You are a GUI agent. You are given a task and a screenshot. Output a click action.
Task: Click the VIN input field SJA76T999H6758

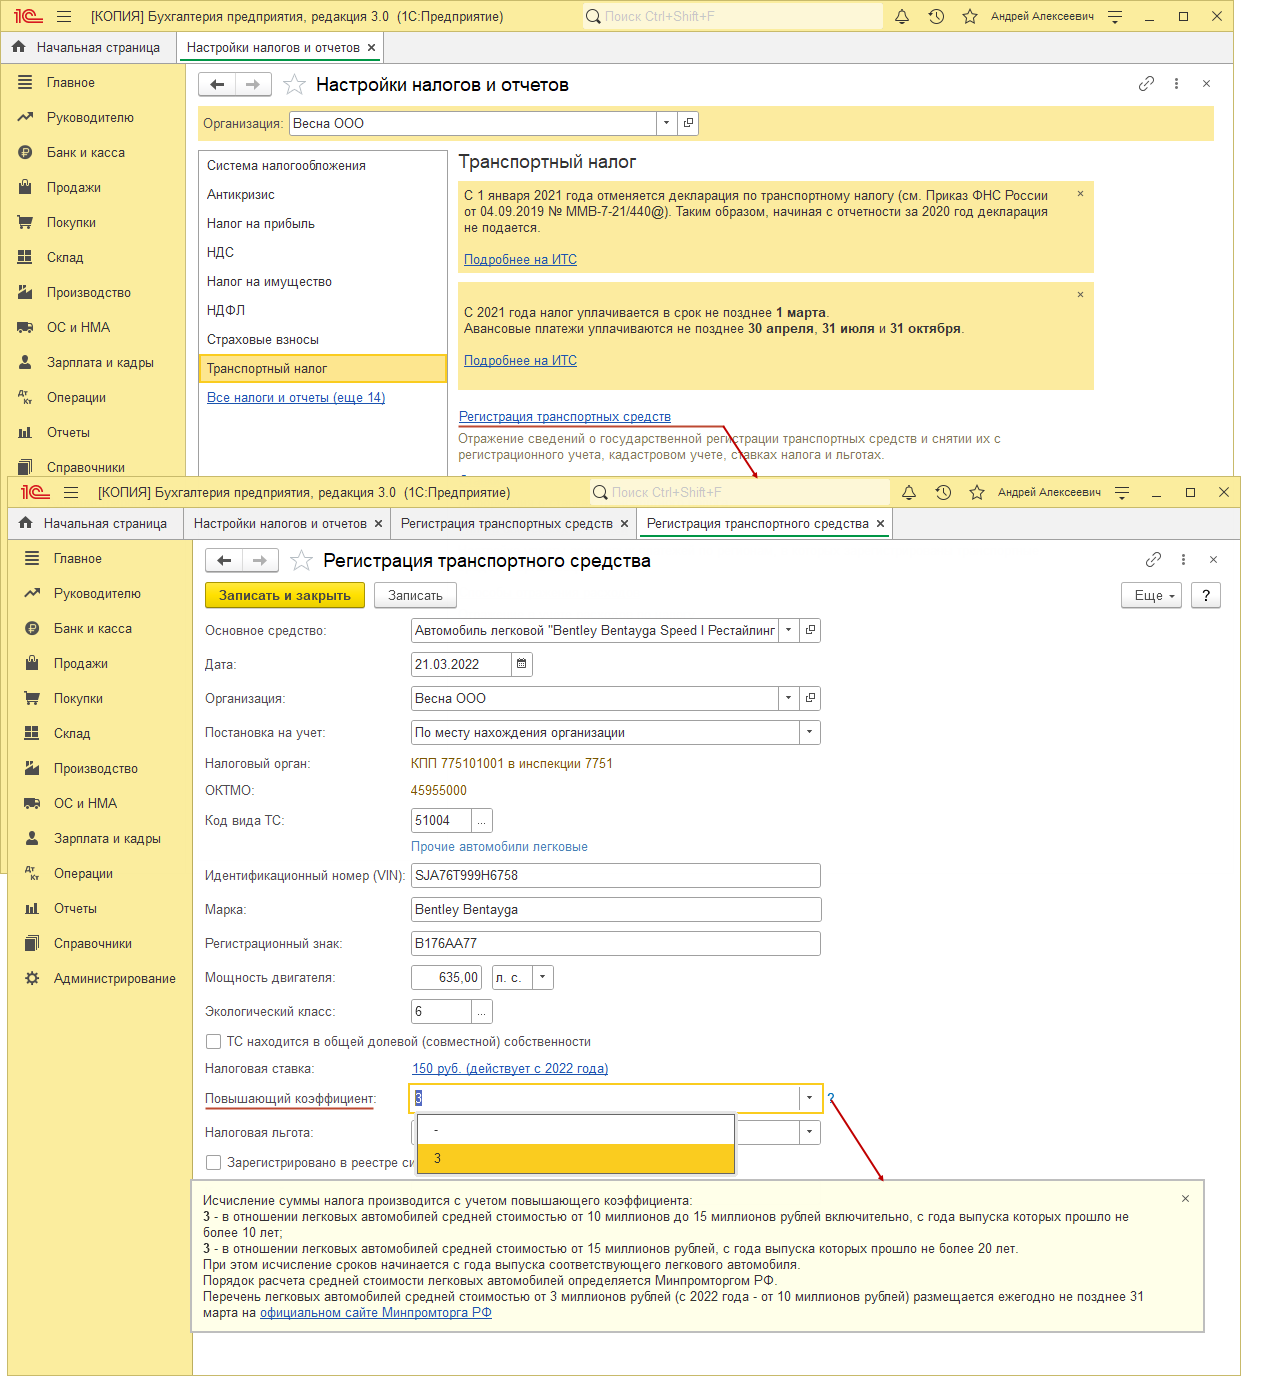(x=616, y=875)
